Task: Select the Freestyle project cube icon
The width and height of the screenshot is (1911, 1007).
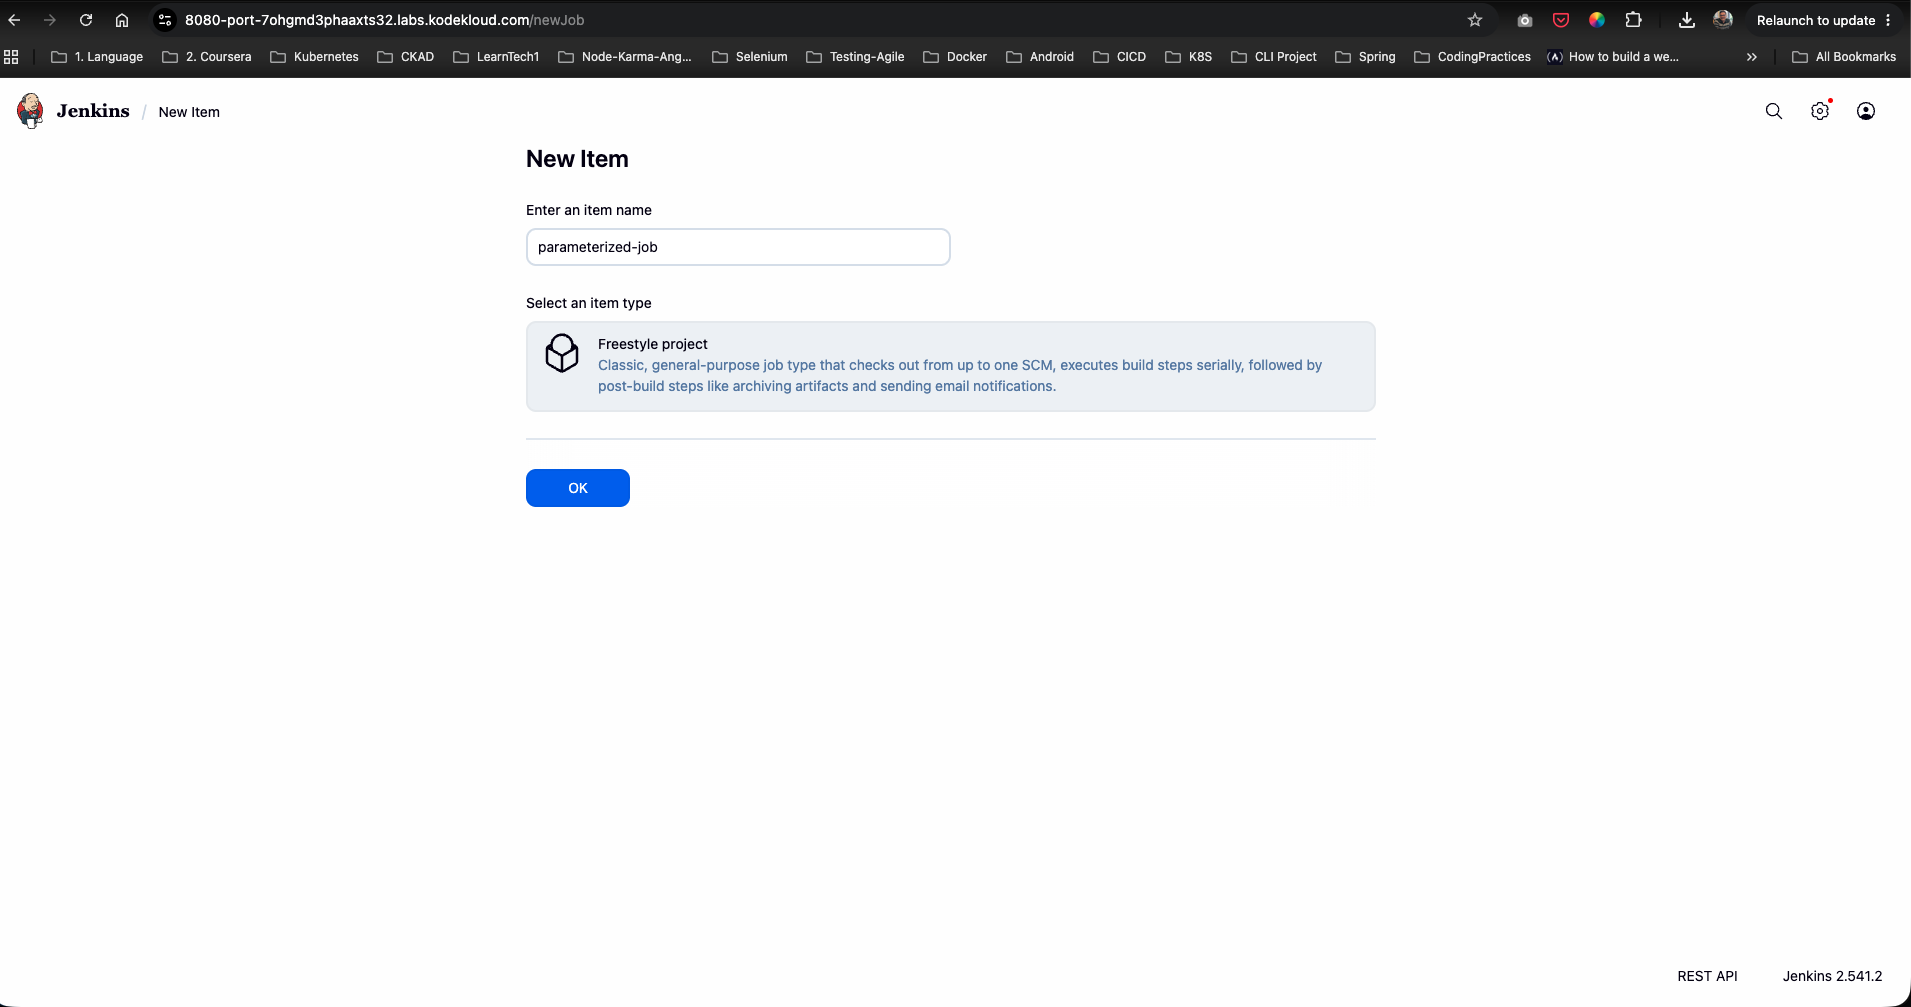Action: coord(562,353)
